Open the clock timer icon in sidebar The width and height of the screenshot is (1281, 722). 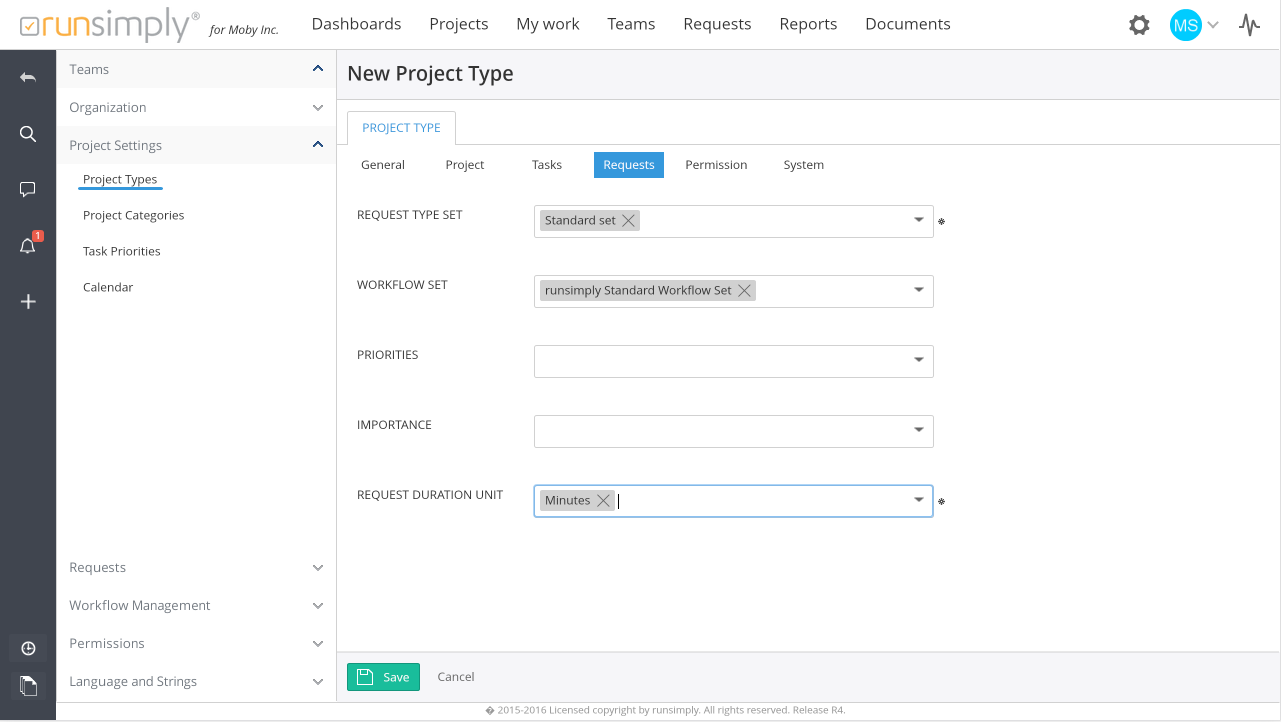point(28,648)
